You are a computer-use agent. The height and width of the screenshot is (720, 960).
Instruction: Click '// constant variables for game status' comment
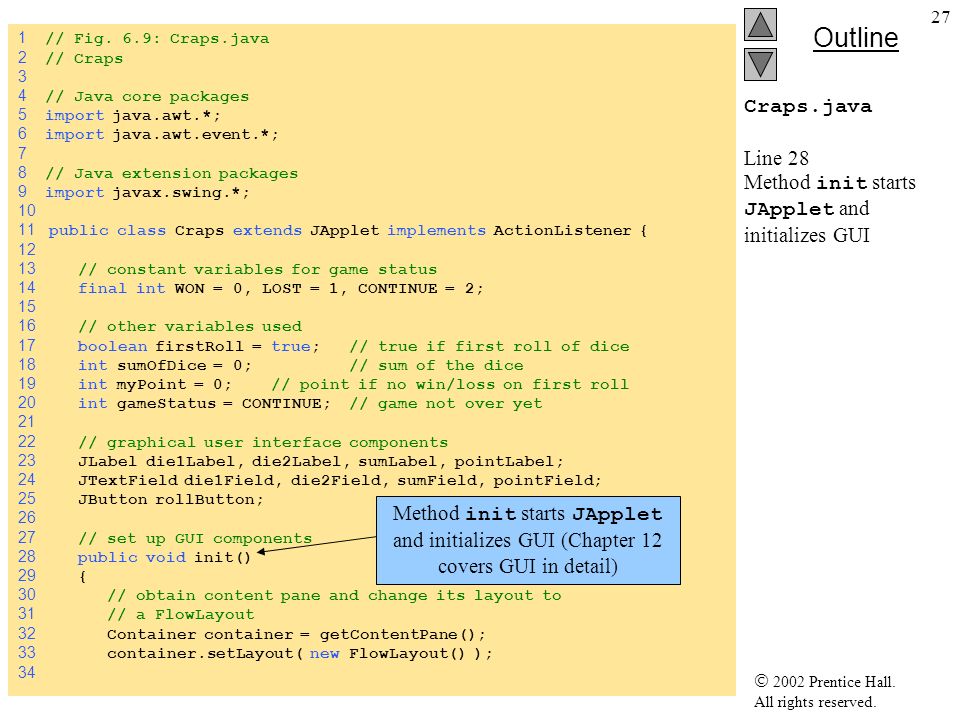[257, 269]
